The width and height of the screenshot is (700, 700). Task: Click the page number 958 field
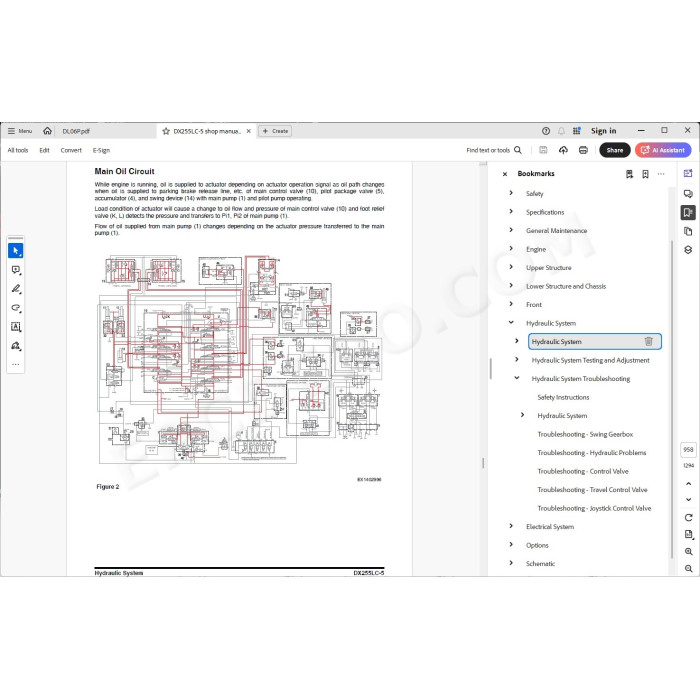[x=688, y=450]
